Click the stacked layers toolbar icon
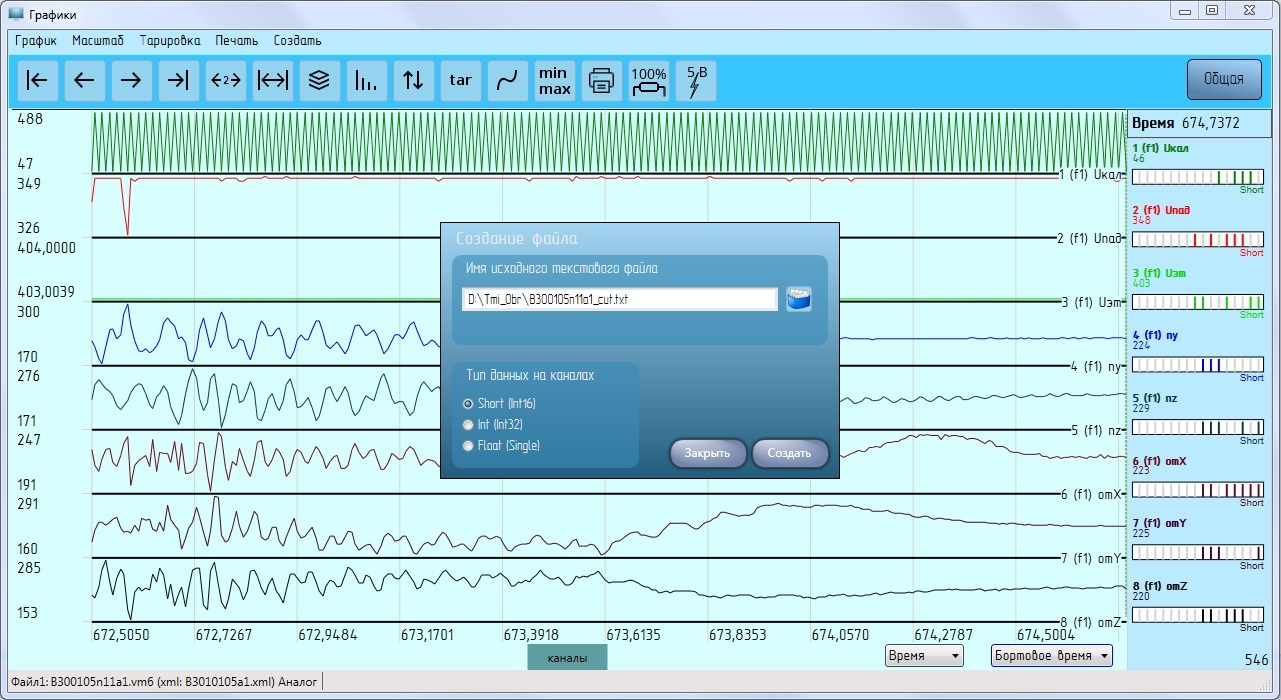The image size is (1281, 700). (x=319, y=81)
